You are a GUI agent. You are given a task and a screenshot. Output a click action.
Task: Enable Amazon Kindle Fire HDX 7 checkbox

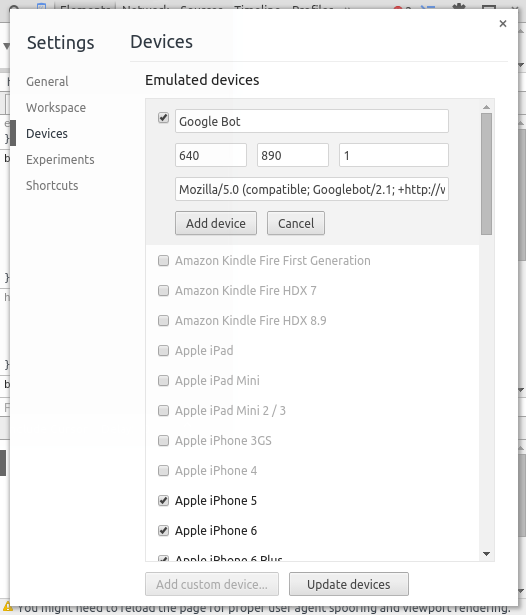(163, 291)
